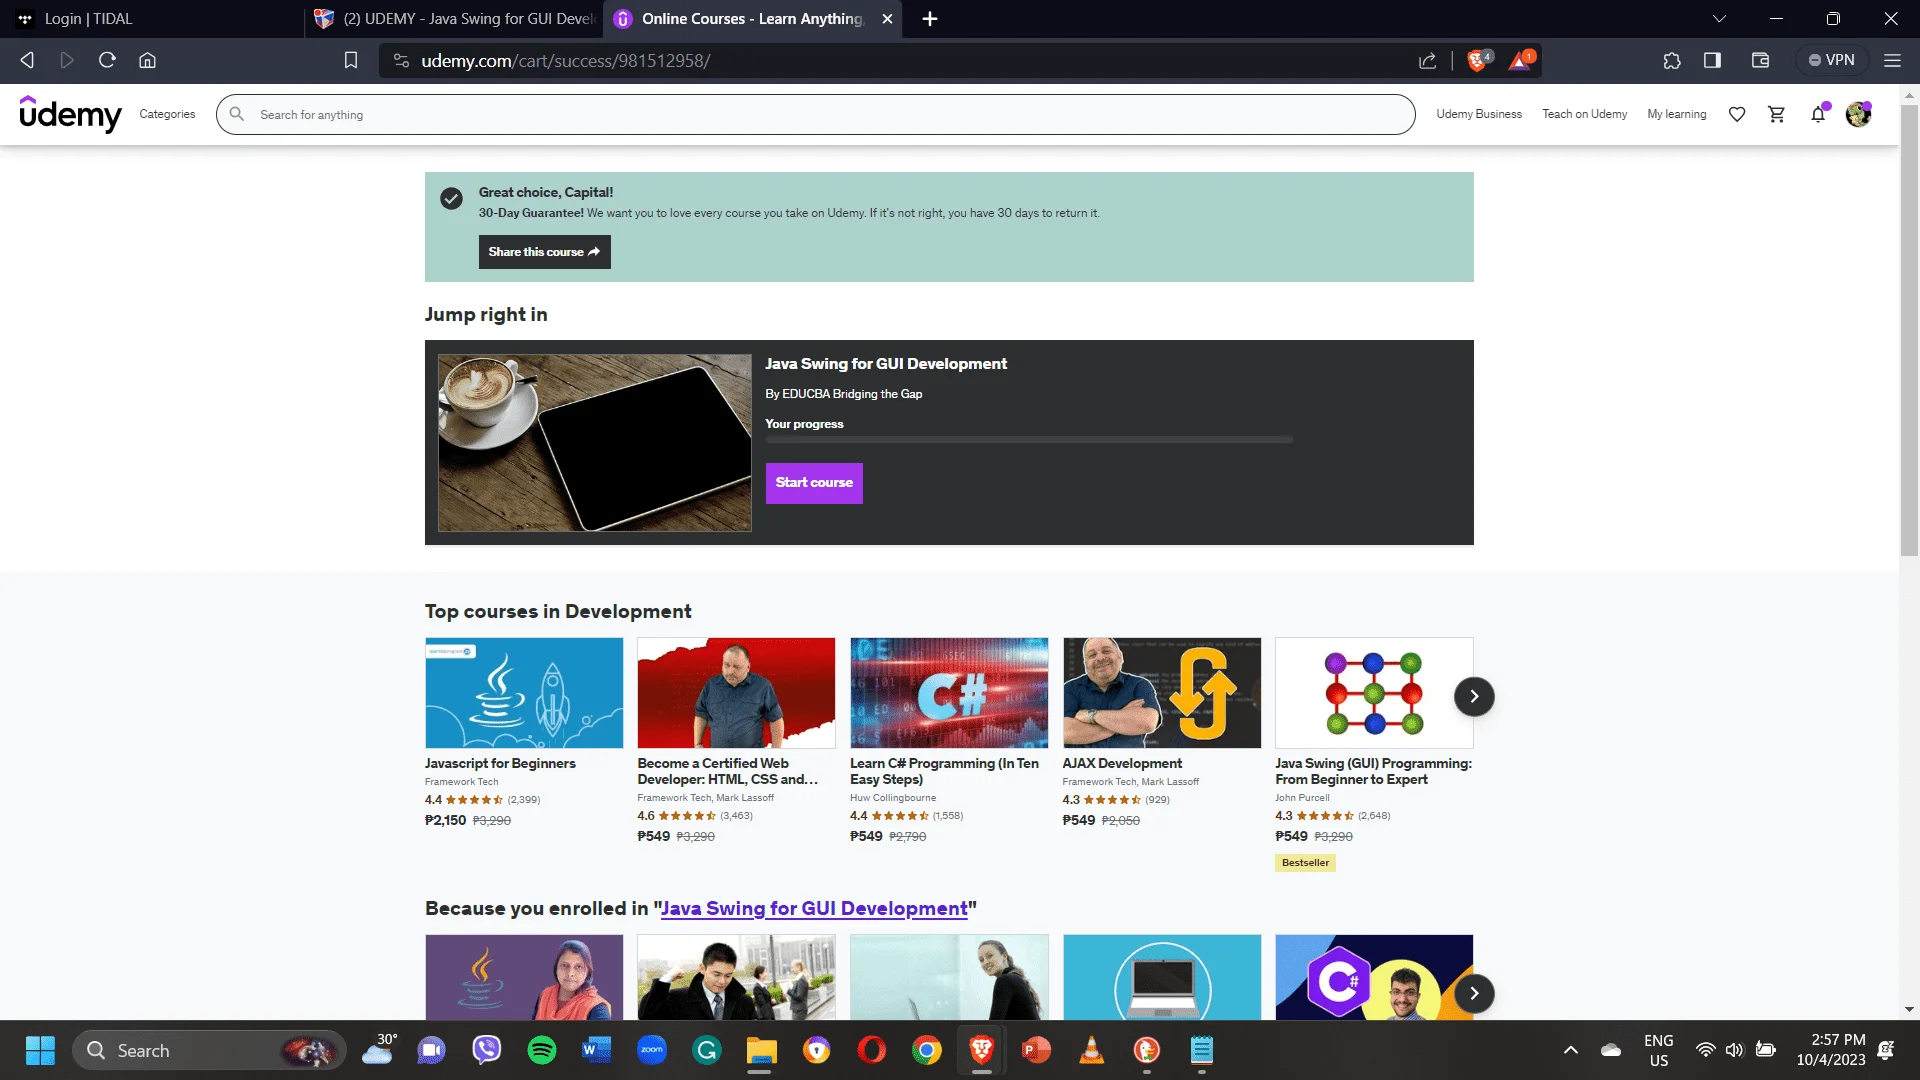Go back with the browser back arrow
The width and height of the screenshot is (1920, 1080).
[27, 60]
